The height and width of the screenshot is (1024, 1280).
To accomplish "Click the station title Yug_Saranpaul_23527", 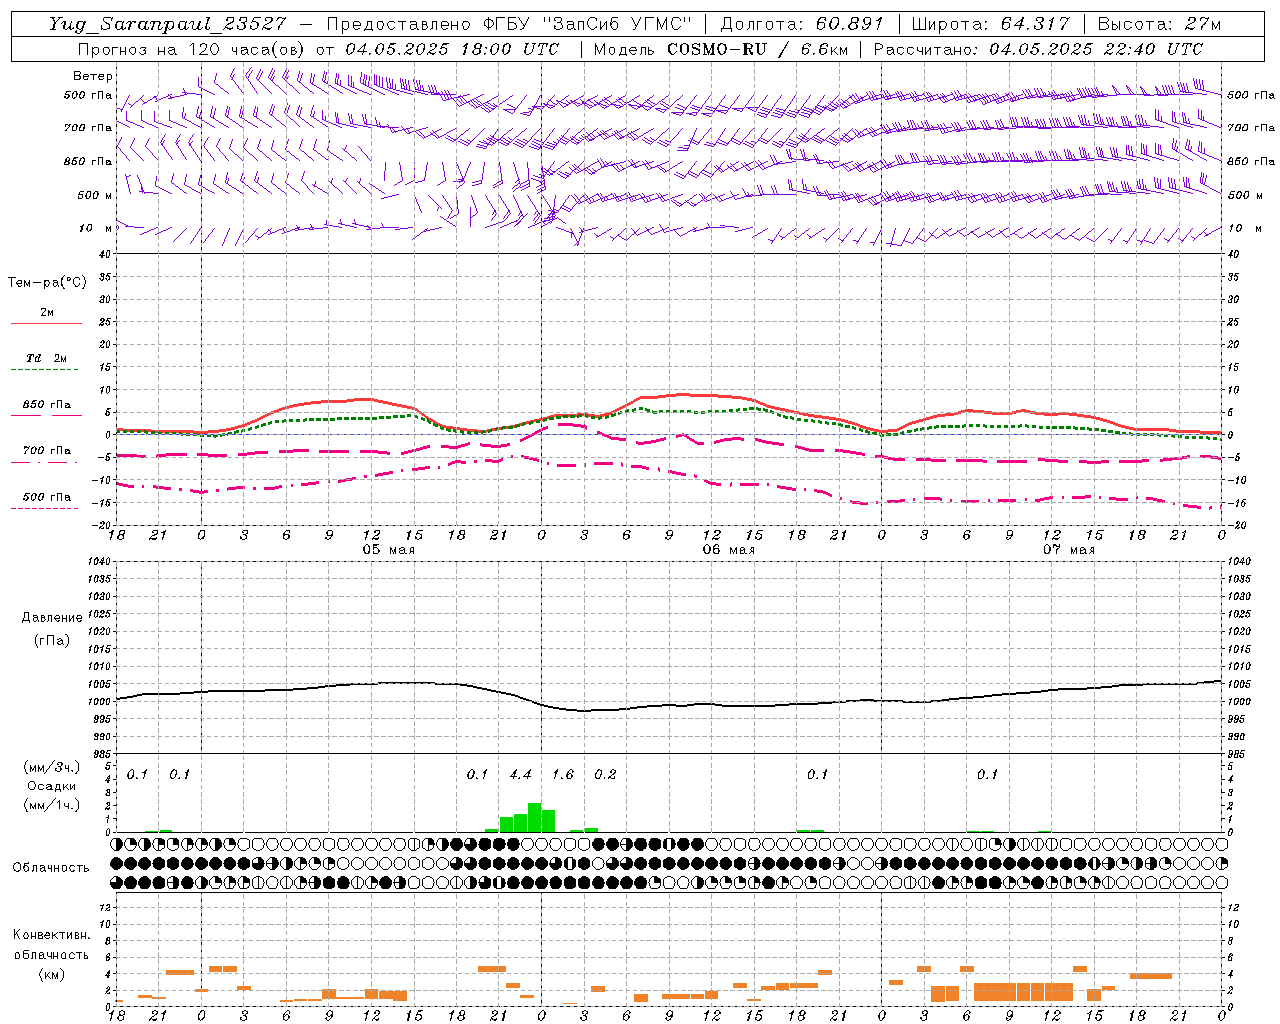I will coord(167,24).
